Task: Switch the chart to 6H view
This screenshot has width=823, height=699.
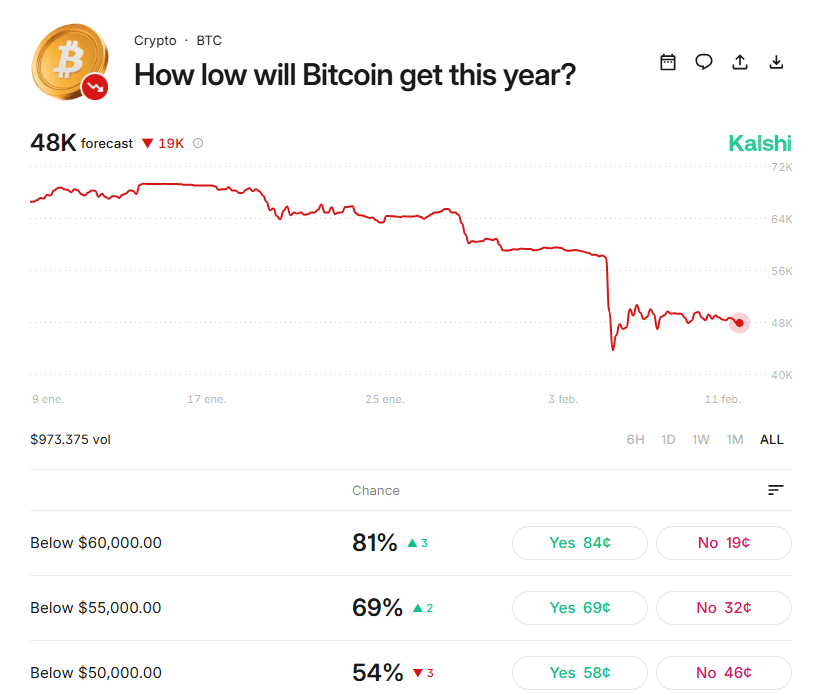Action: [635, 439]
